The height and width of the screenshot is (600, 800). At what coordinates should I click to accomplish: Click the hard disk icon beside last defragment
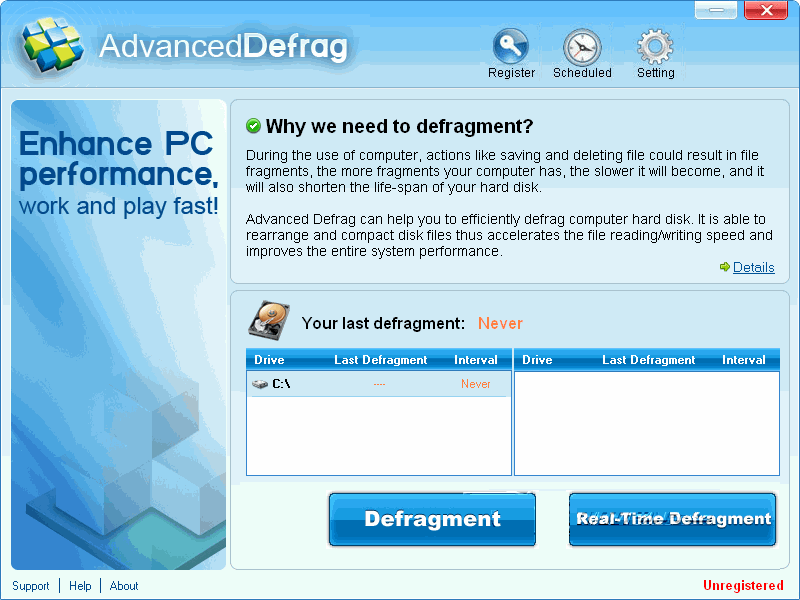coord(268,320)
